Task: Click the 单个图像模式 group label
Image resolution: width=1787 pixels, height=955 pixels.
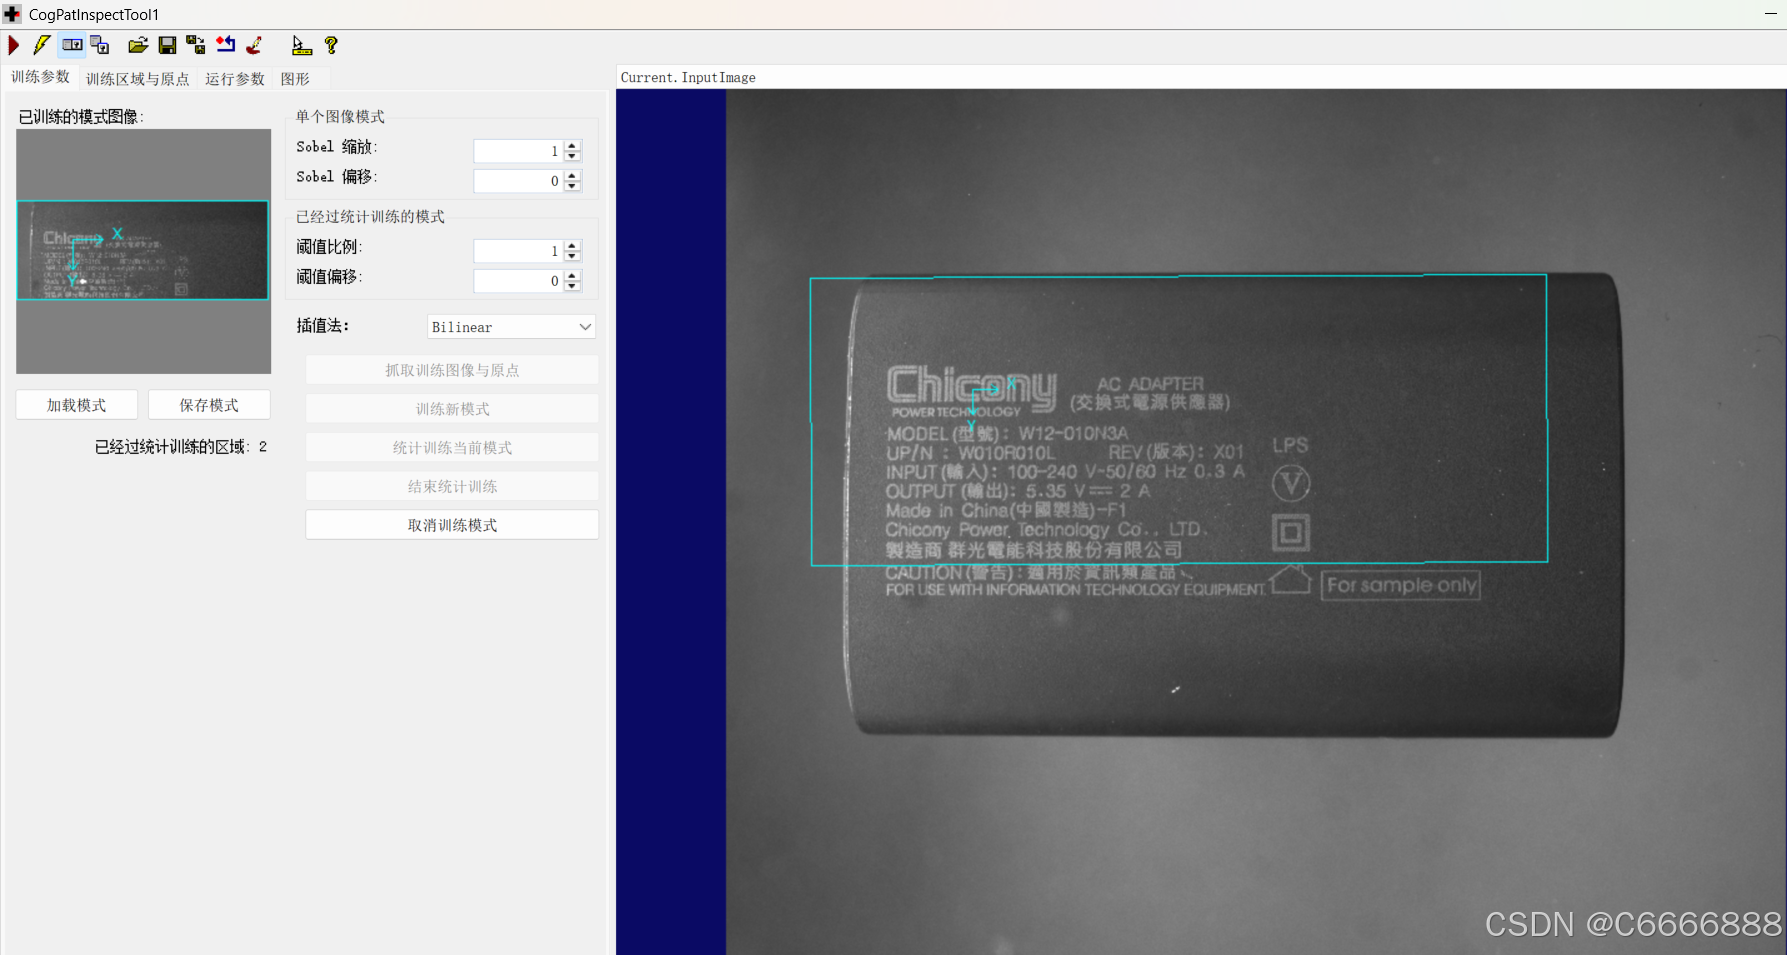Action: point(340,117)
